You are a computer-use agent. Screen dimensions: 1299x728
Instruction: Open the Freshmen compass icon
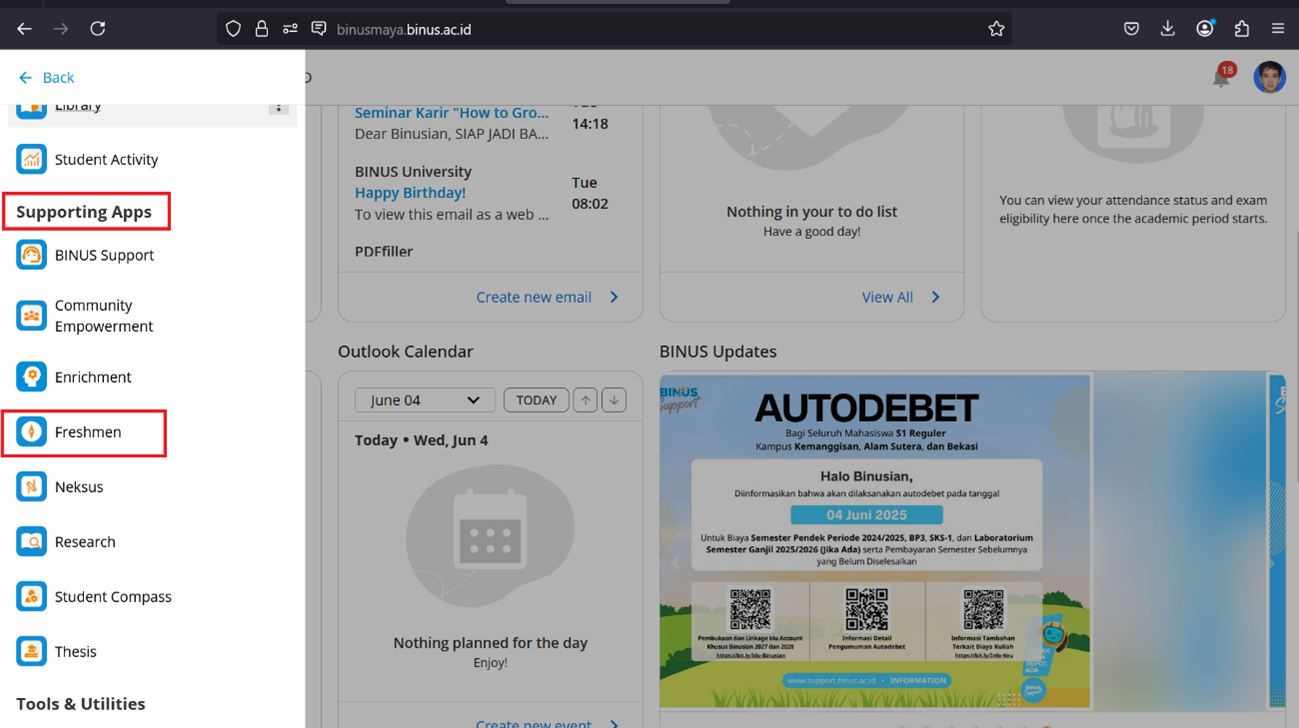pyautogui.click(x=31, y=432)
